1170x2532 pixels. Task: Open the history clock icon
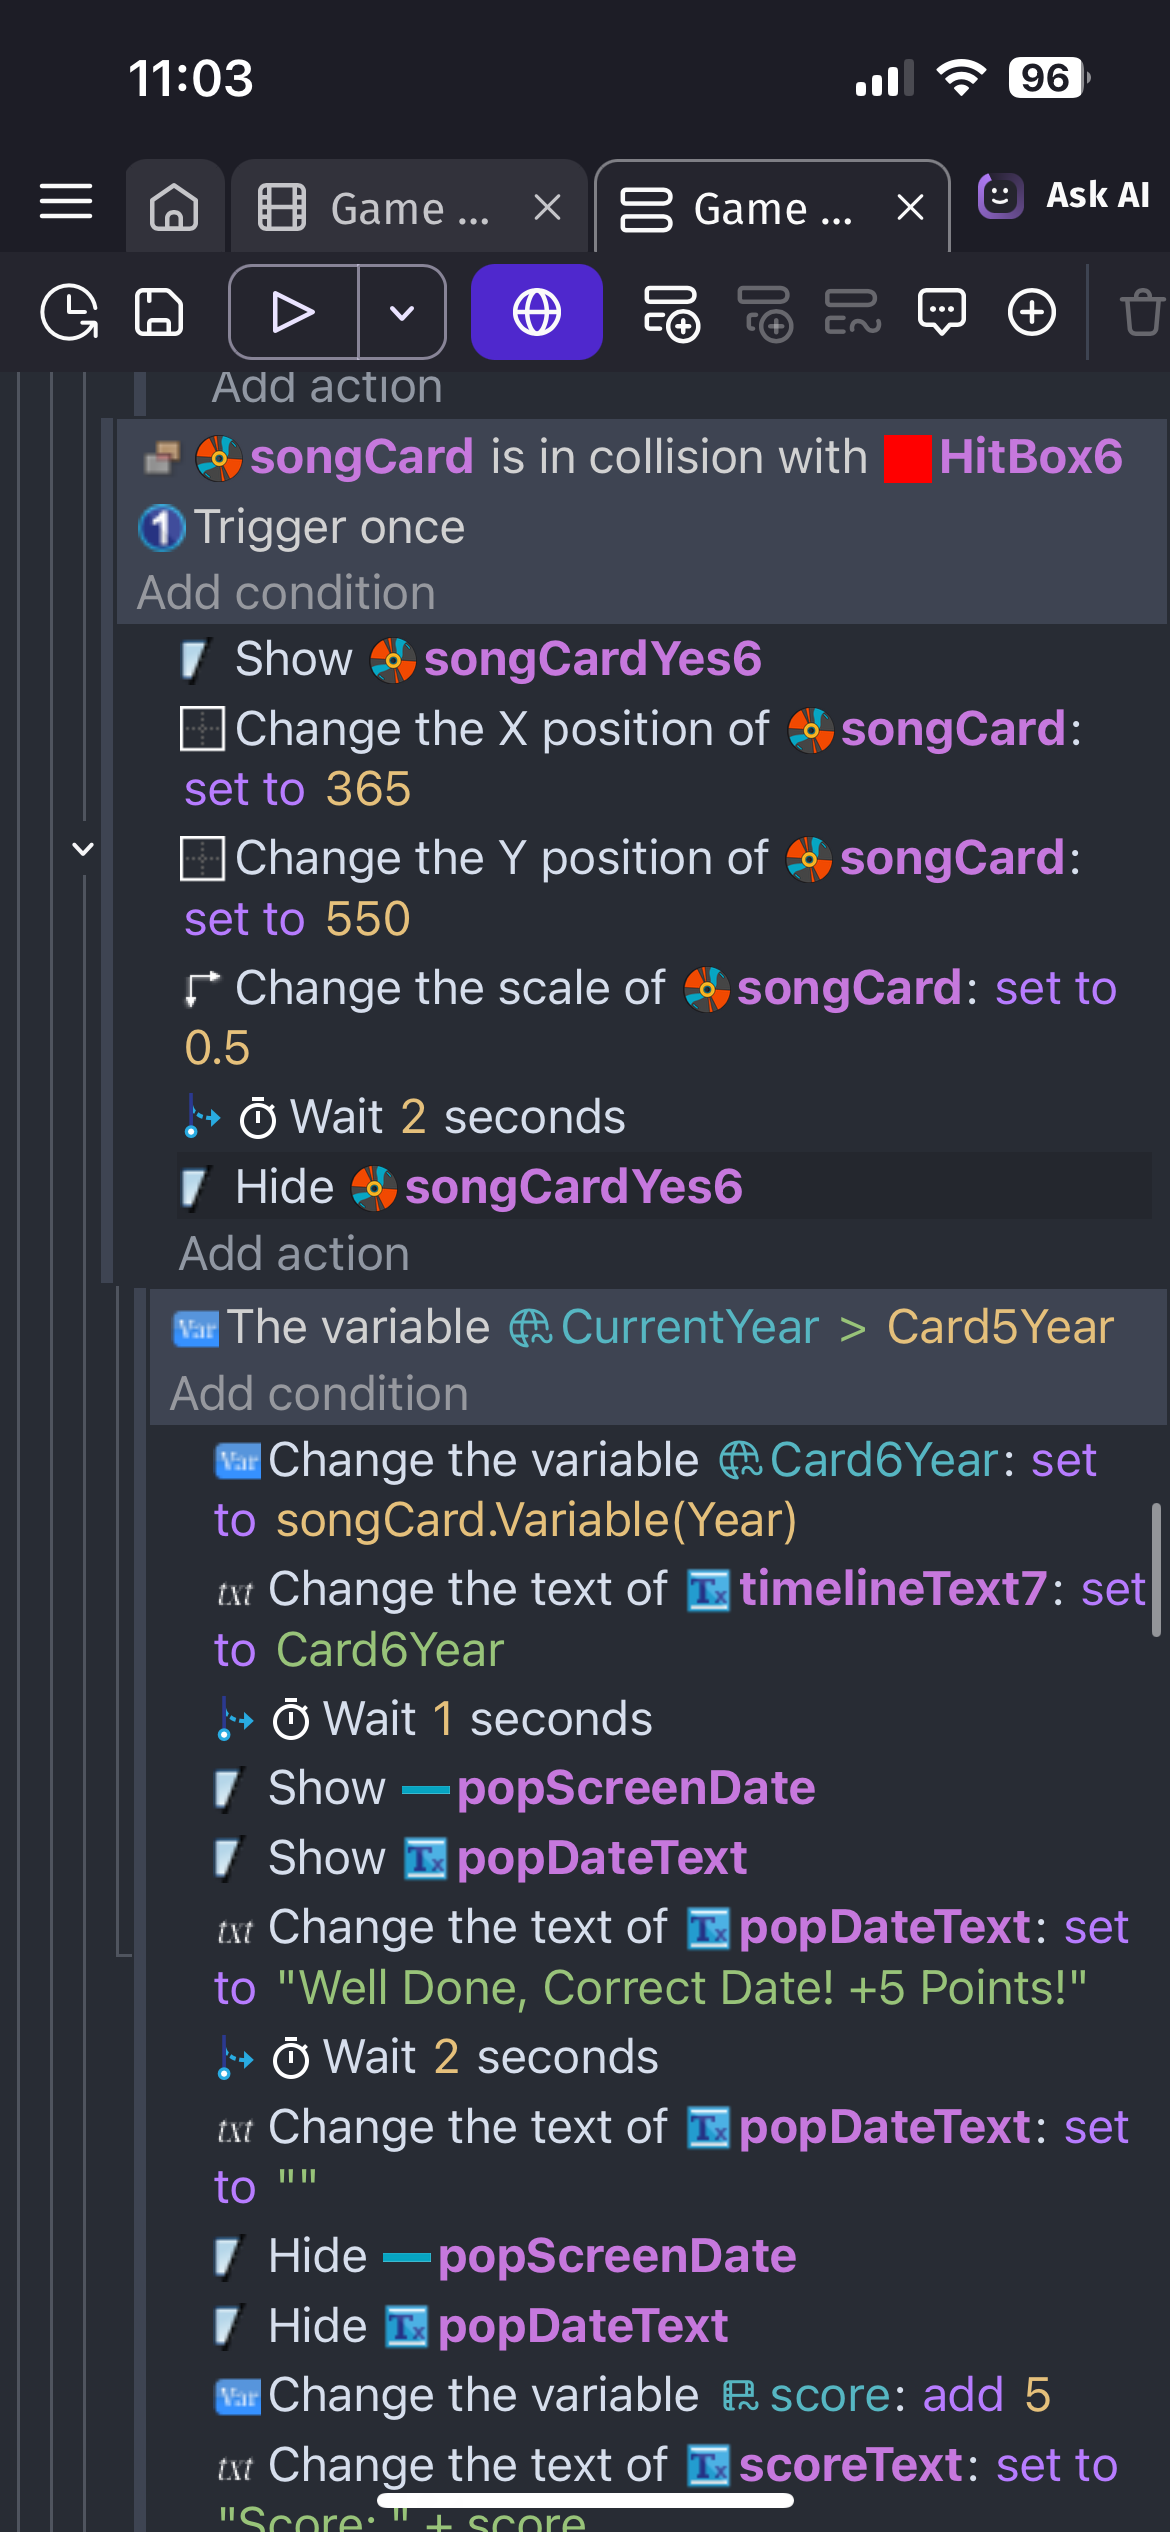(x=68, y=312)
